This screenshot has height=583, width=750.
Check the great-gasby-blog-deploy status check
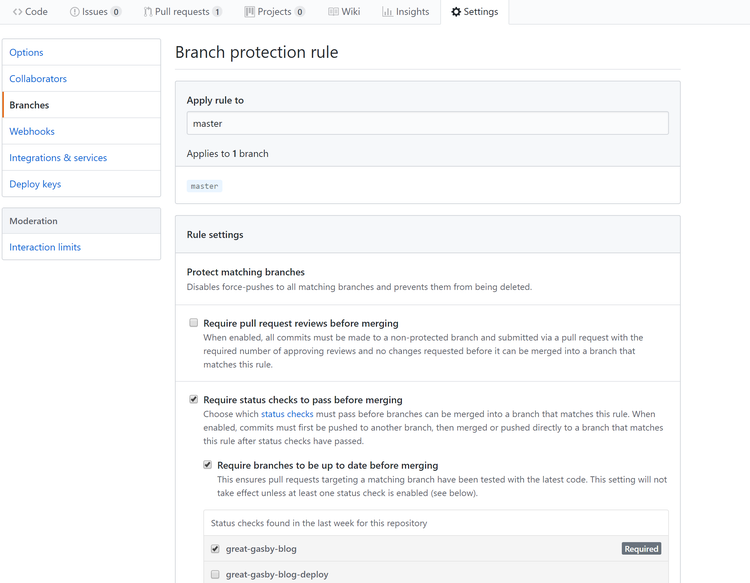click(215, 574)
